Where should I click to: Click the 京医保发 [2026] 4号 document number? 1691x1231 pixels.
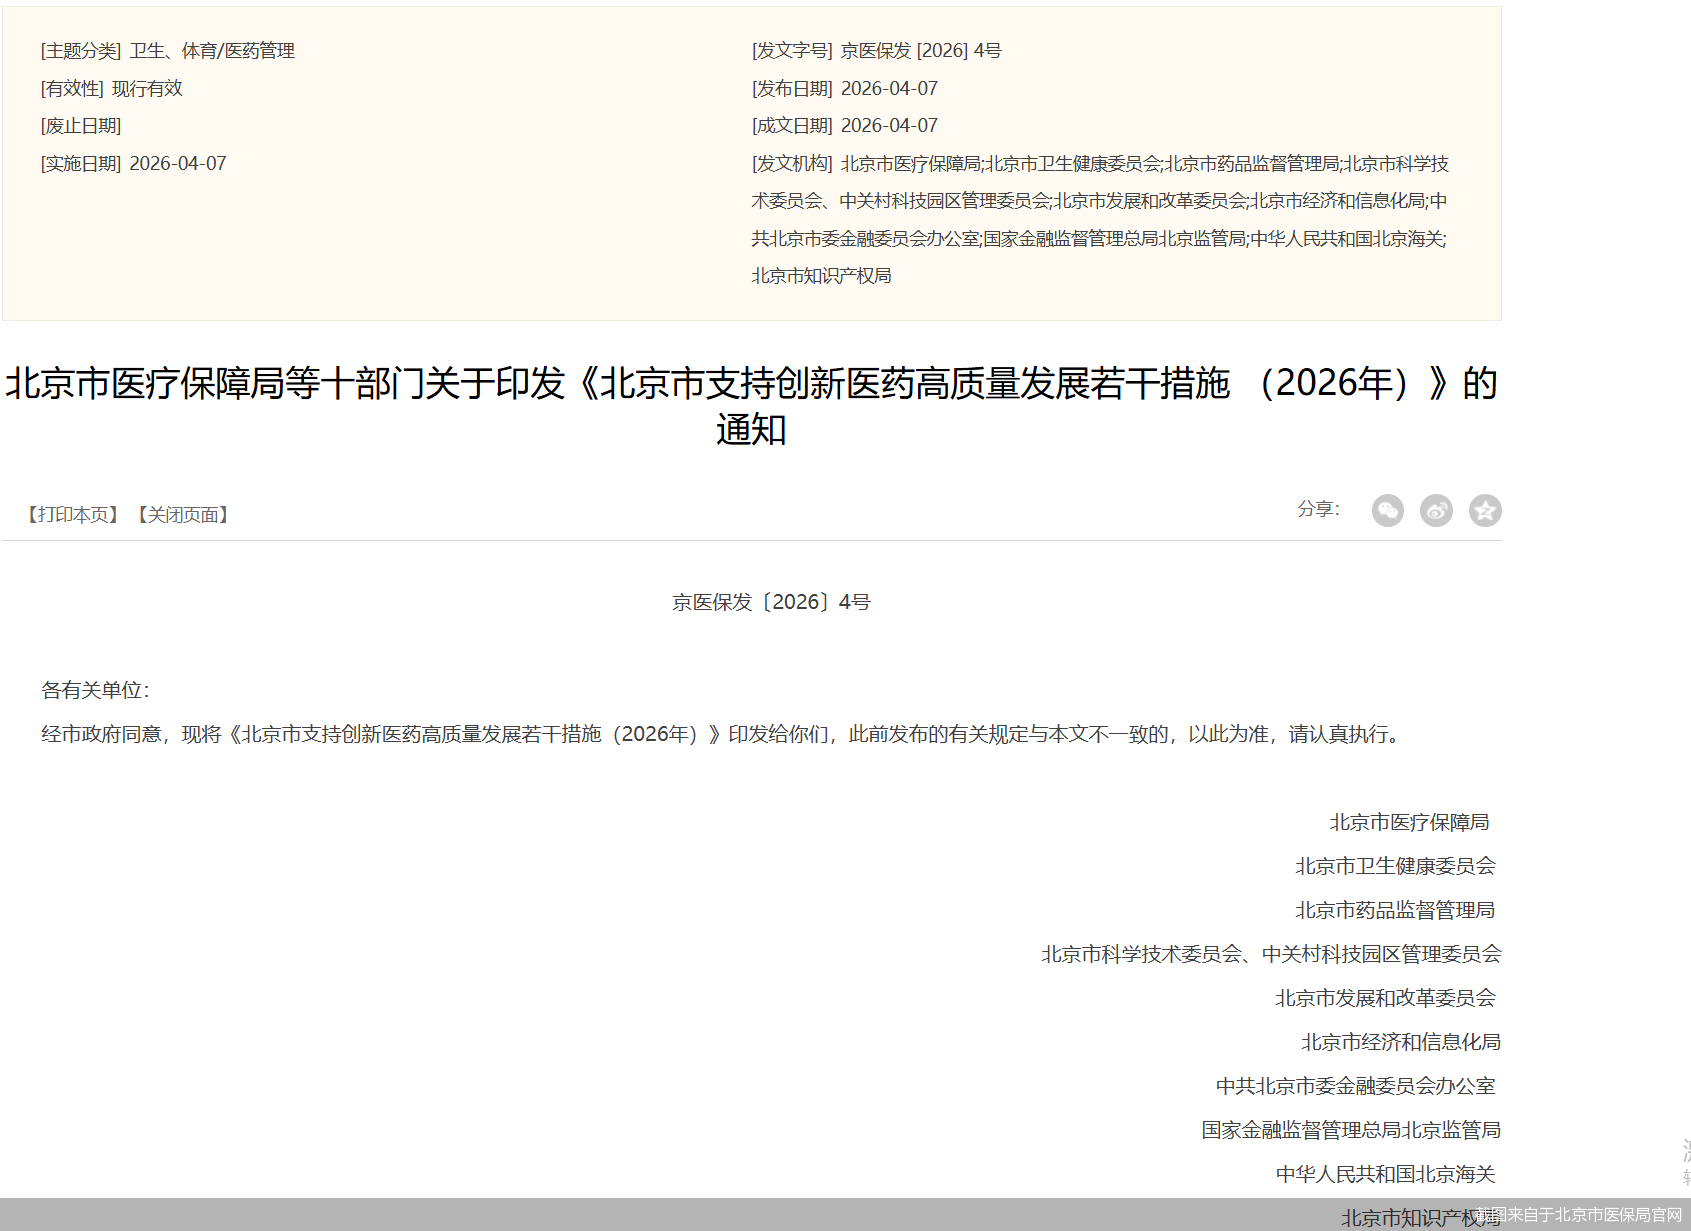(x=918, y=50)
